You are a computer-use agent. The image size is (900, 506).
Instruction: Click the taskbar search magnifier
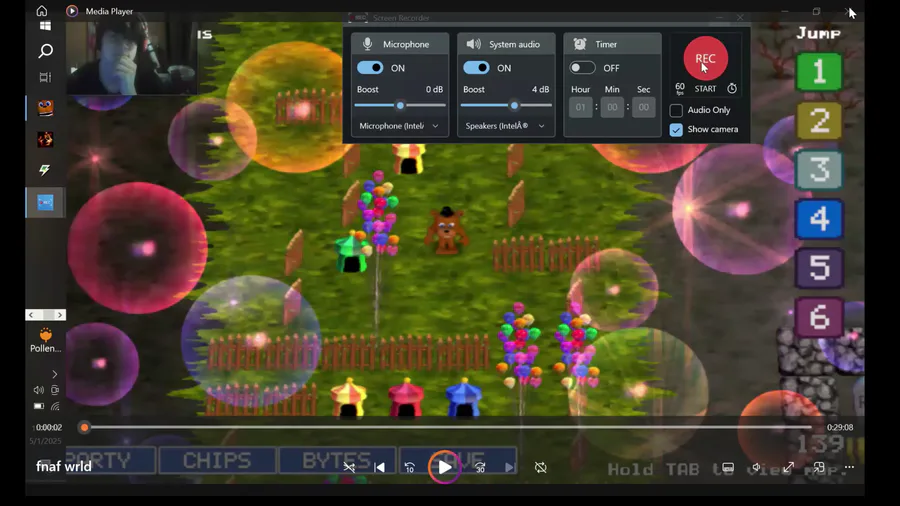tap(45, 51)
